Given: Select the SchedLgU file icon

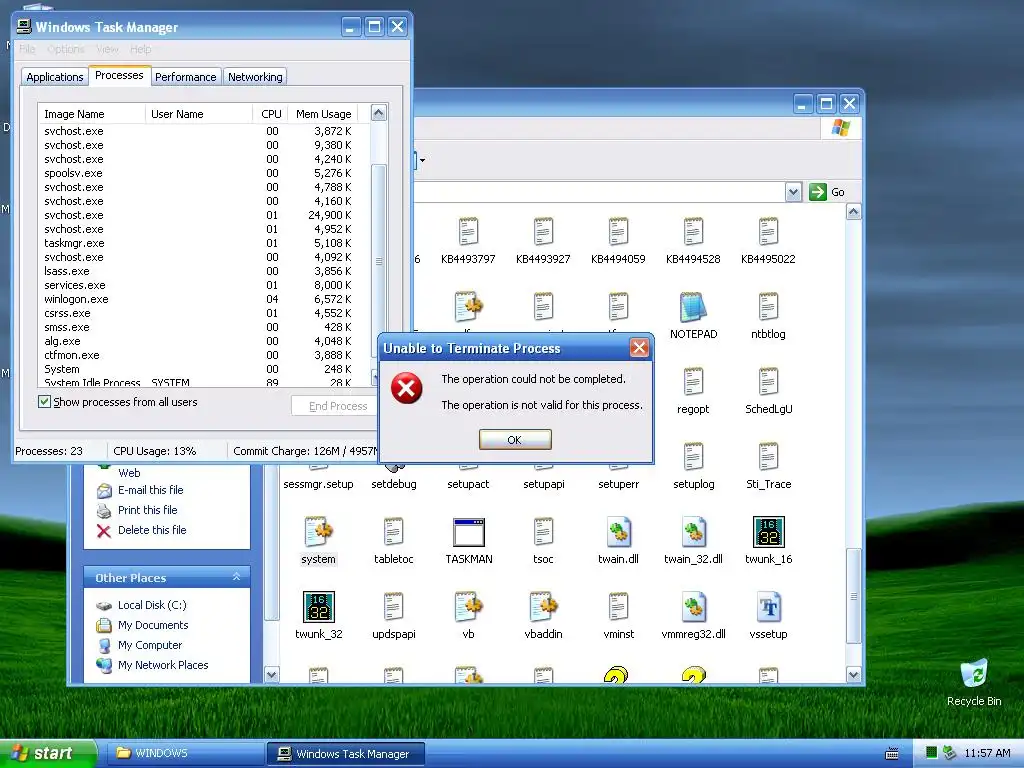Looking at the screenshot, I should [x=769, y=382].
